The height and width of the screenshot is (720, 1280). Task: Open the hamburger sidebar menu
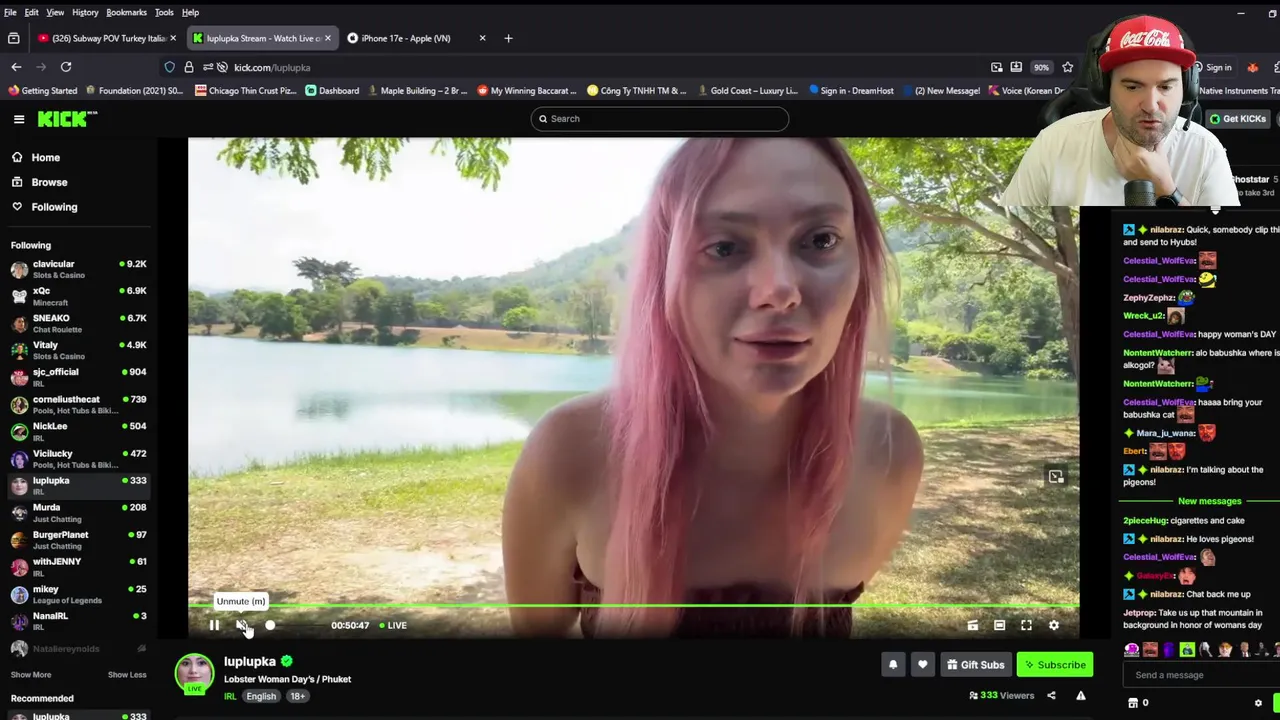coord(18,119)
